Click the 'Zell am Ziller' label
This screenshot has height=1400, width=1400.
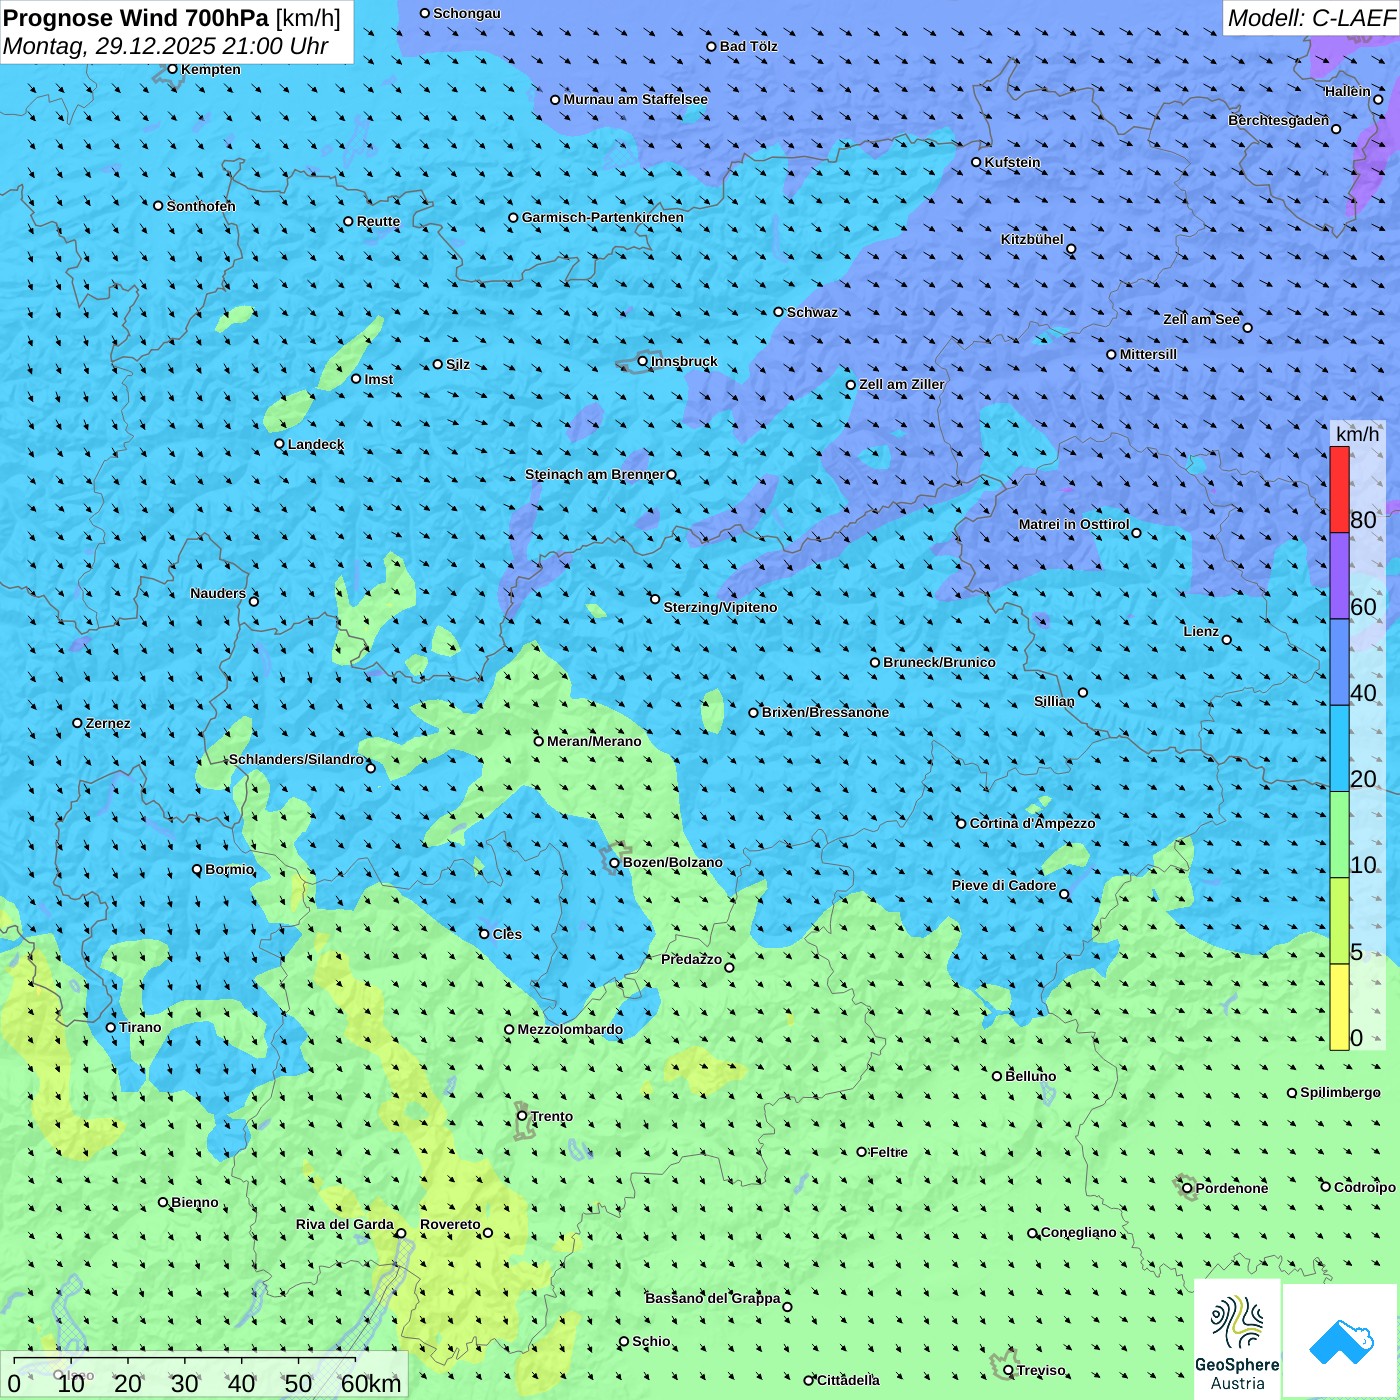pos(902,384)
